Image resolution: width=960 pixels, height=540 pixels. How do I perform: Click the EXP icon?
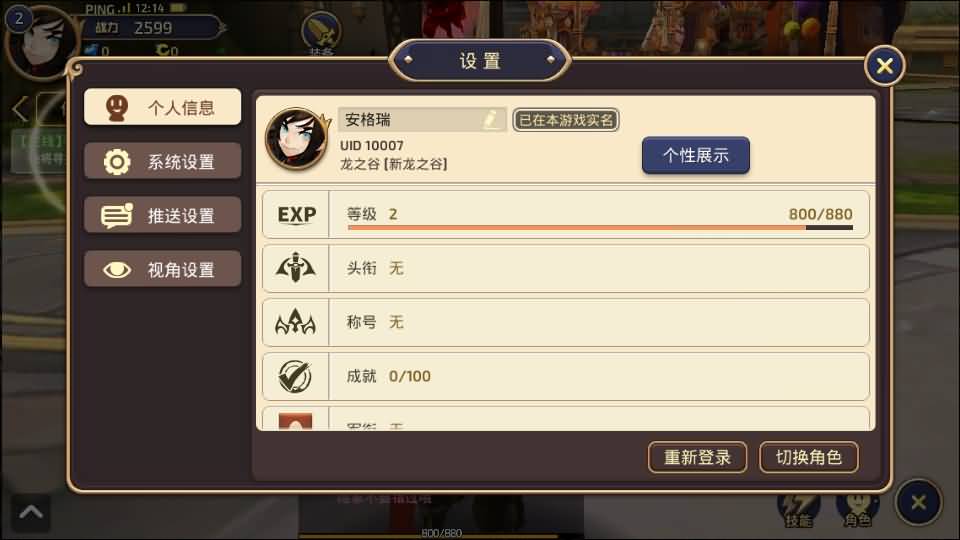click(296, 214)
